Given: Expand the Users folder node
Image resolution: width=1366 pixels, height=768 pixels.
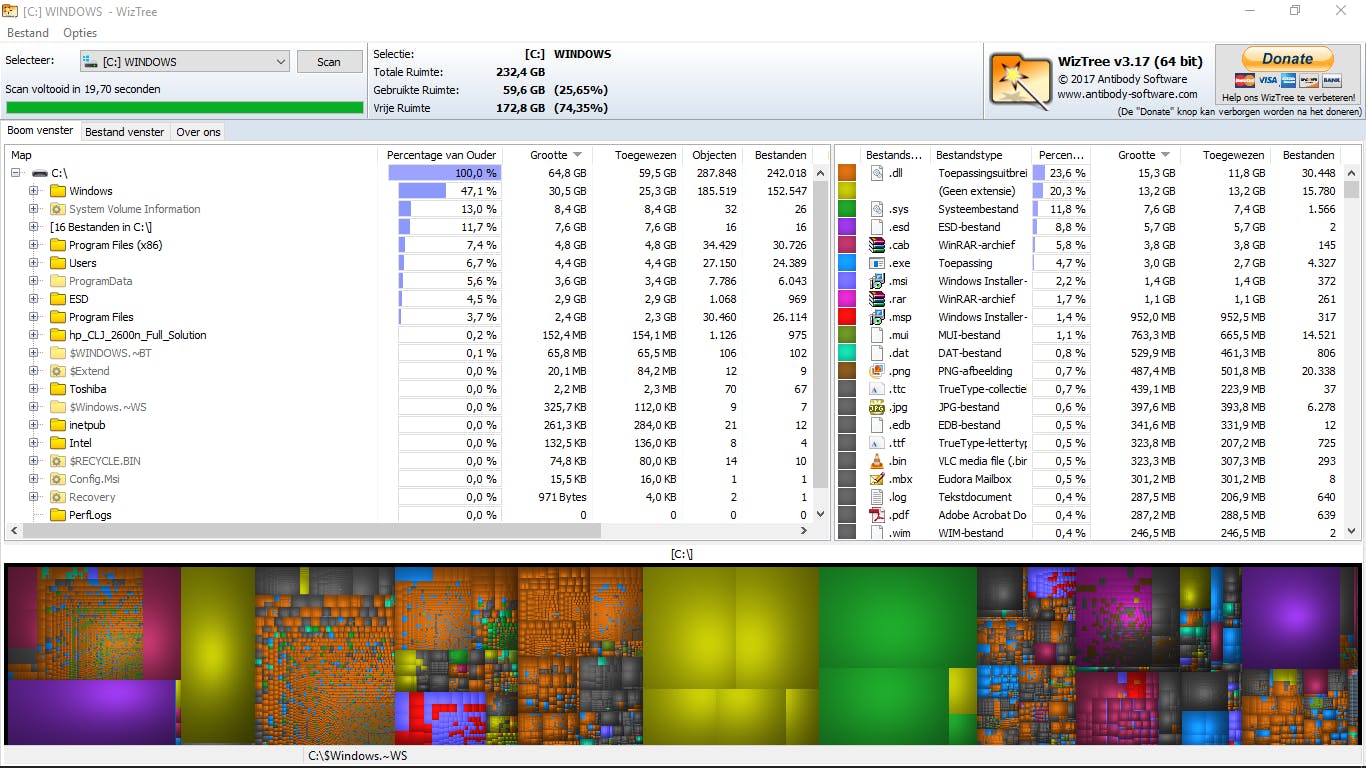Looking at the screenshot, I should pos(34,263).
